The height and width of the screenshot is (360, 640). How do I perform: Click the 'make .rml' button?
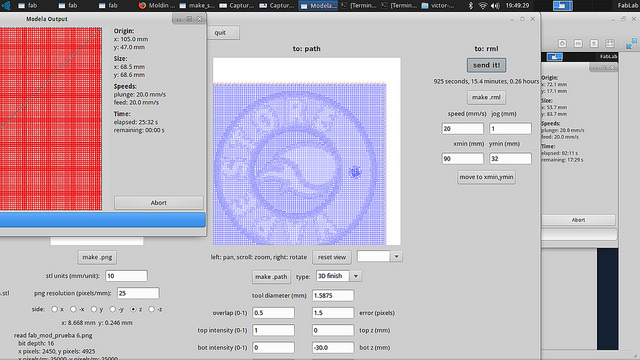click(486, 97)
